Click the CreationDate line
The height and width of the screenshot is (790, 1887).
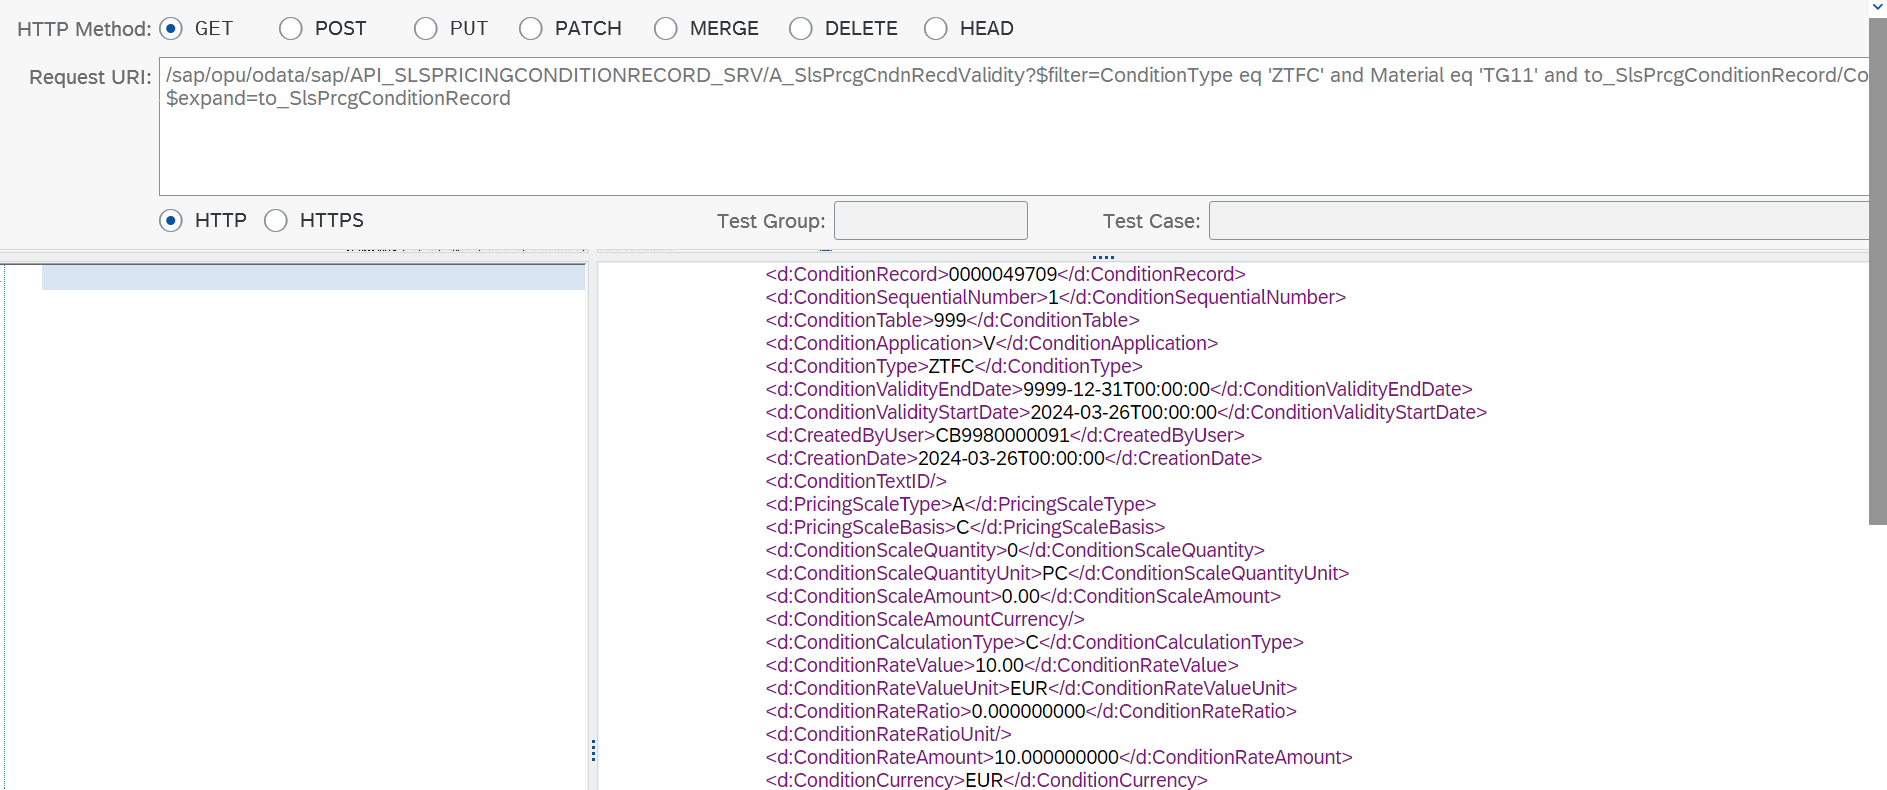click(x=1014, y=458)
